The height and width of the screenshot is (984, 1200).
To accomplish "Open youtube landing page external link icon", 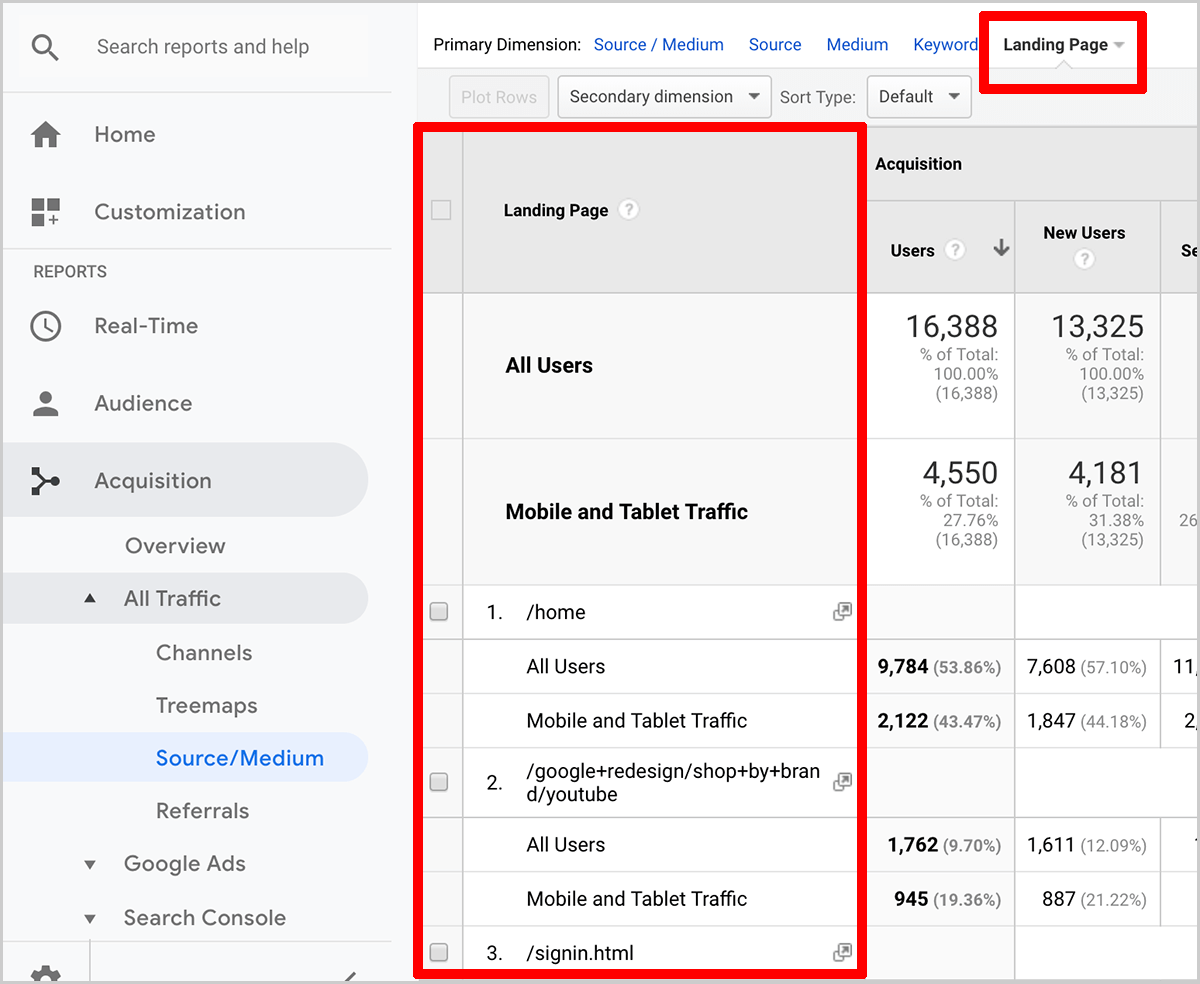I will (x=842, y=782).
